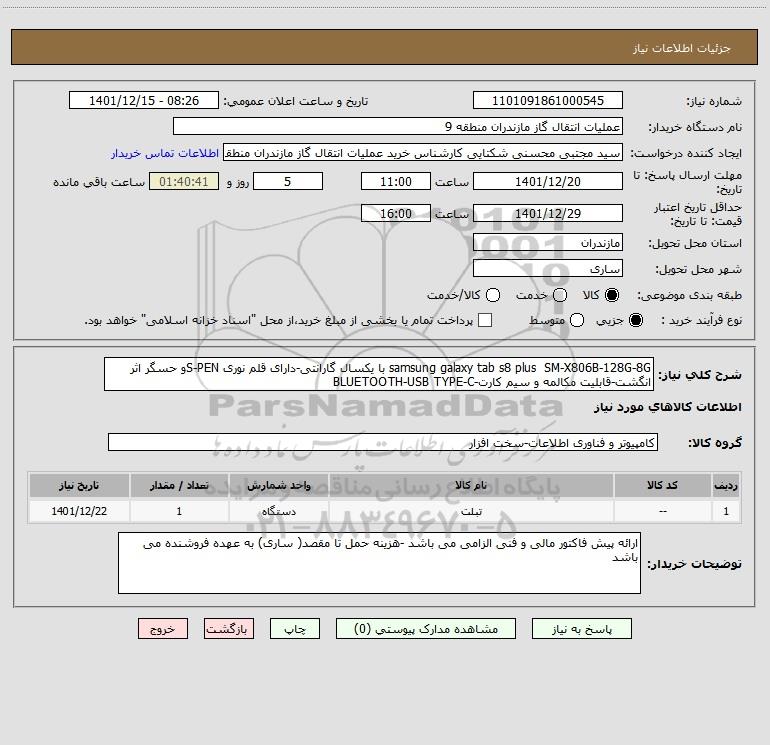
Task: Click the پاسخ به نیاز button
Action: coord(582,629)
